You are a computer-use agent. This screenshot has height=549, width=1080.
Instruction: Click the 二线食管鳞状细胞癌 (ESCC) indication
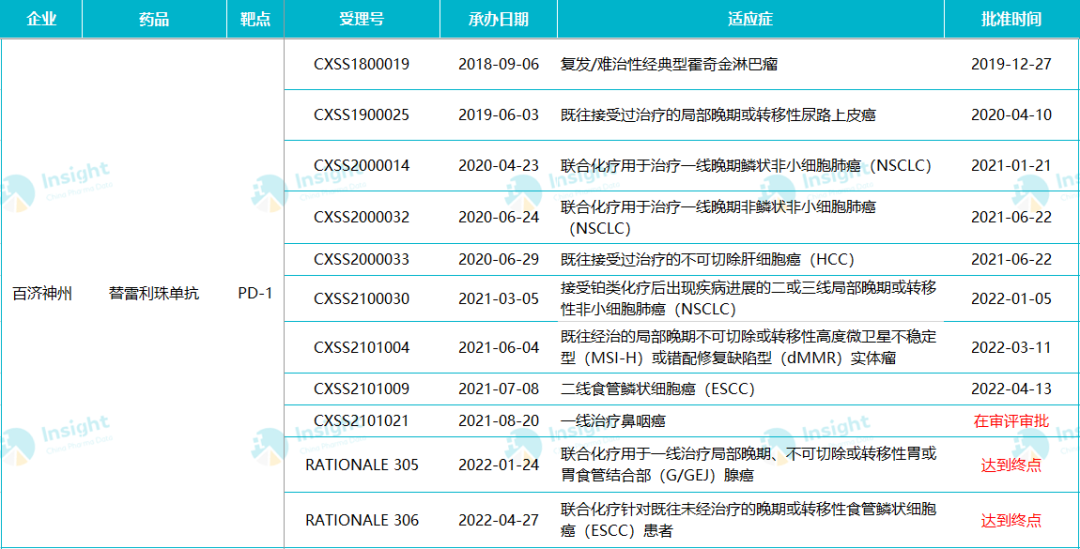pos(657,388)
